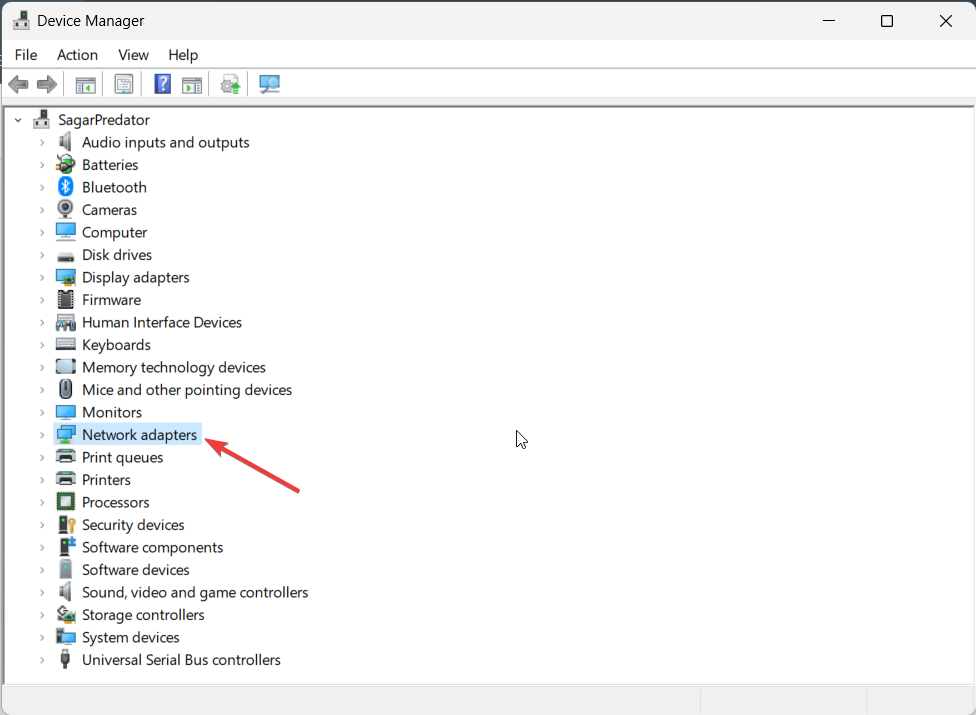
Task: Click the Cameras webcam icon
Action: coord(65,209)
